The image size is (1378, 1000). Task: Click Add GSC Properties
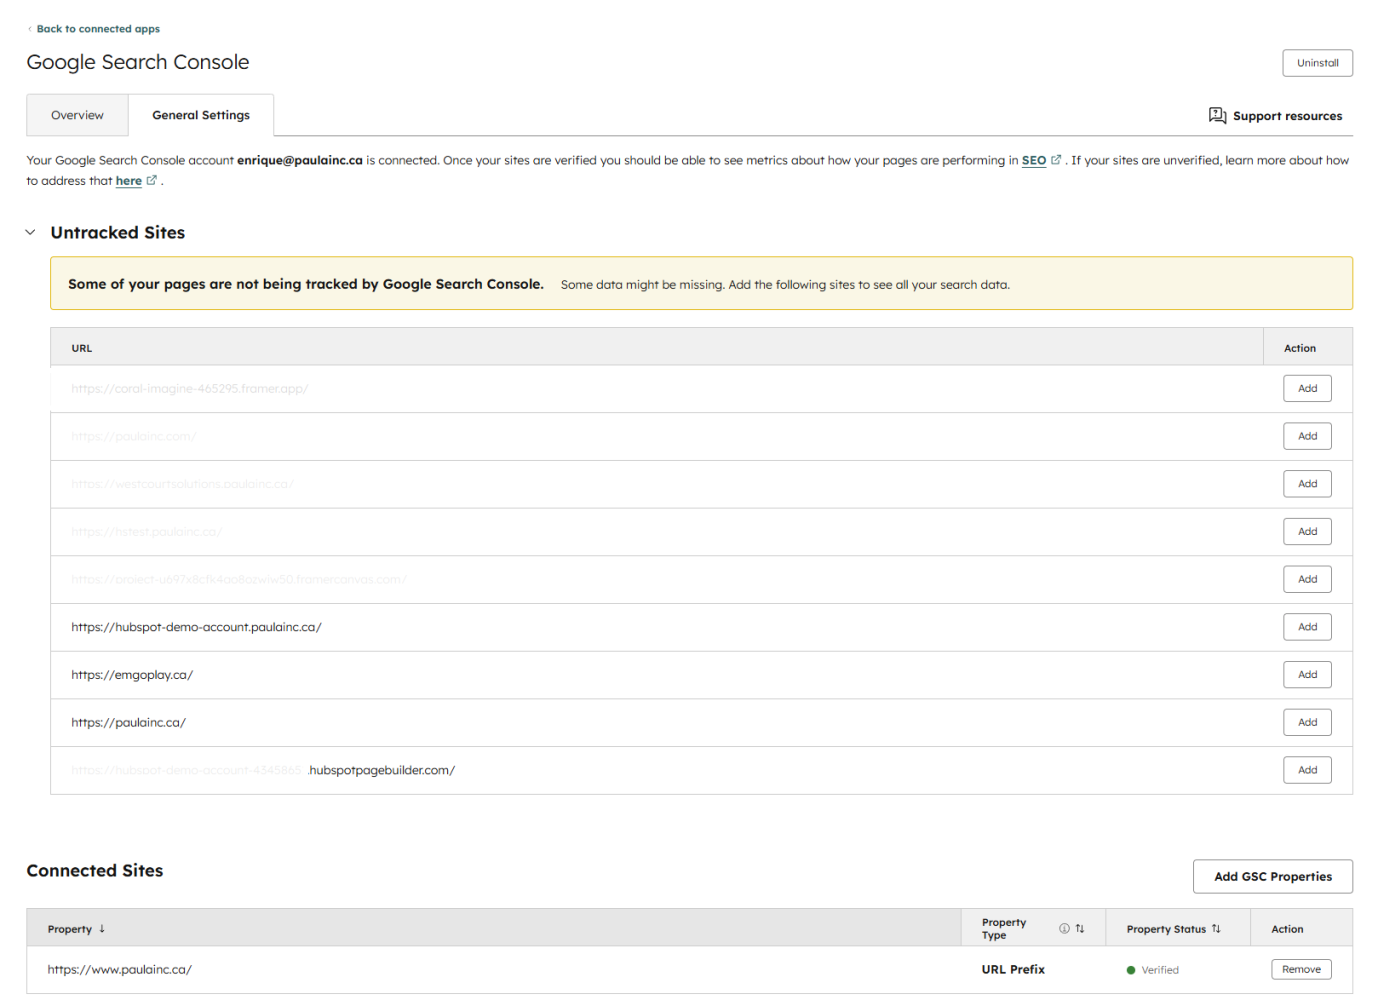tap(1272, 876)
